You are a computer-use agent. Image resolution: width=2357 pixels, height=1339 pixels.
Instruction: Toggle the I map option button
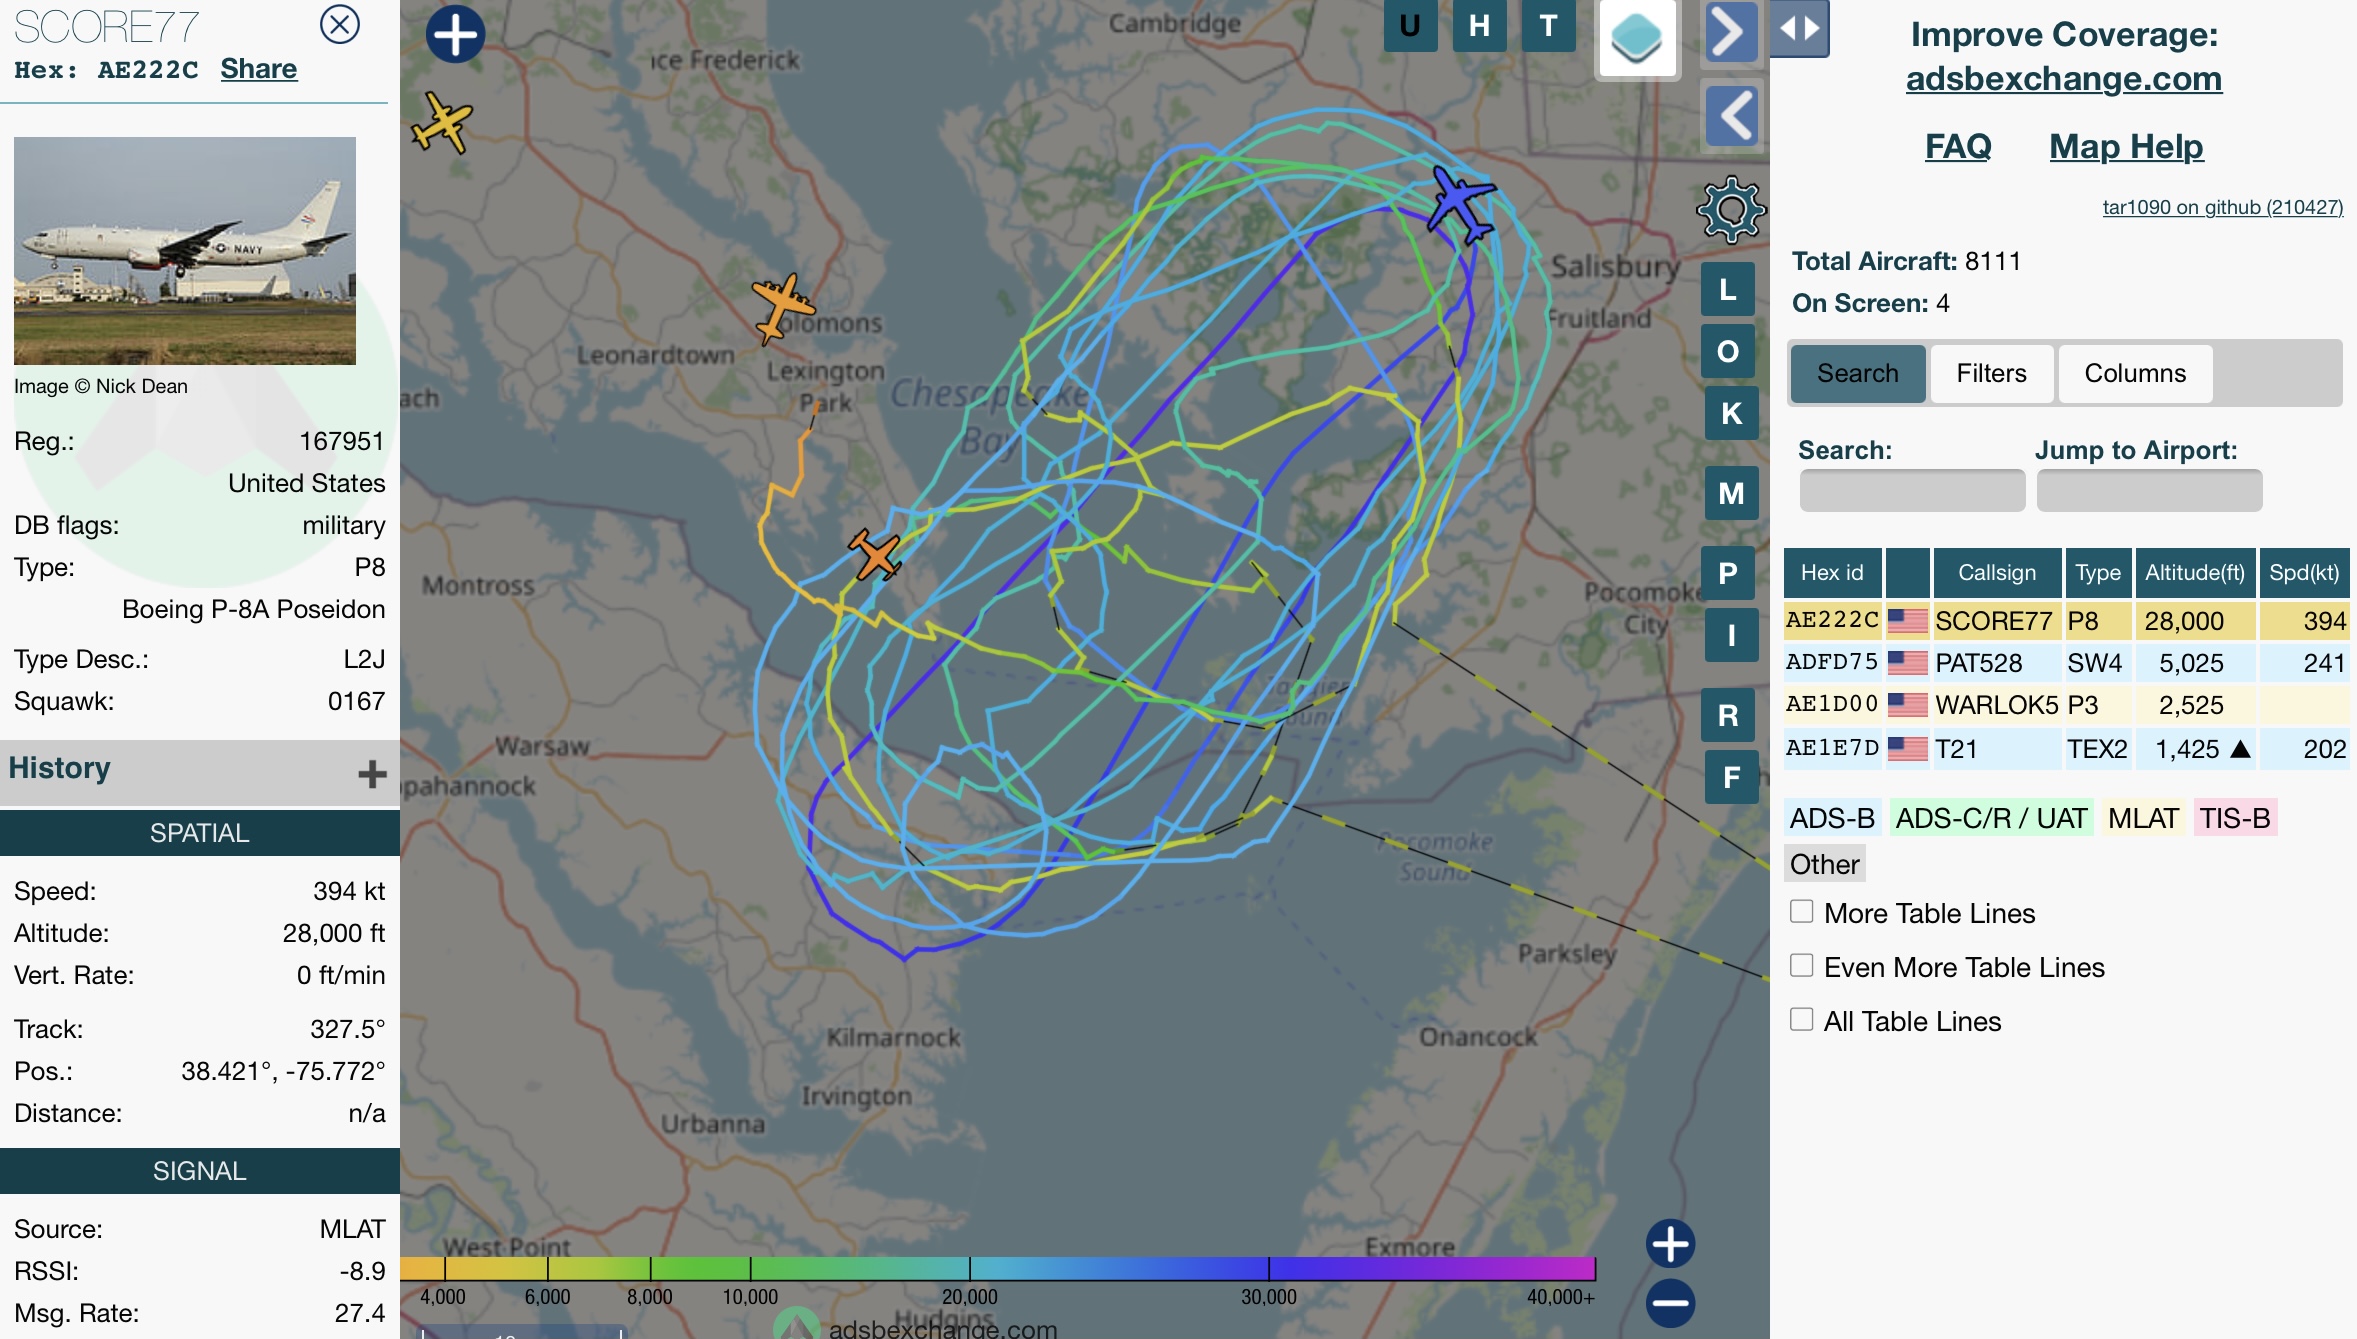coord(1731,635)
